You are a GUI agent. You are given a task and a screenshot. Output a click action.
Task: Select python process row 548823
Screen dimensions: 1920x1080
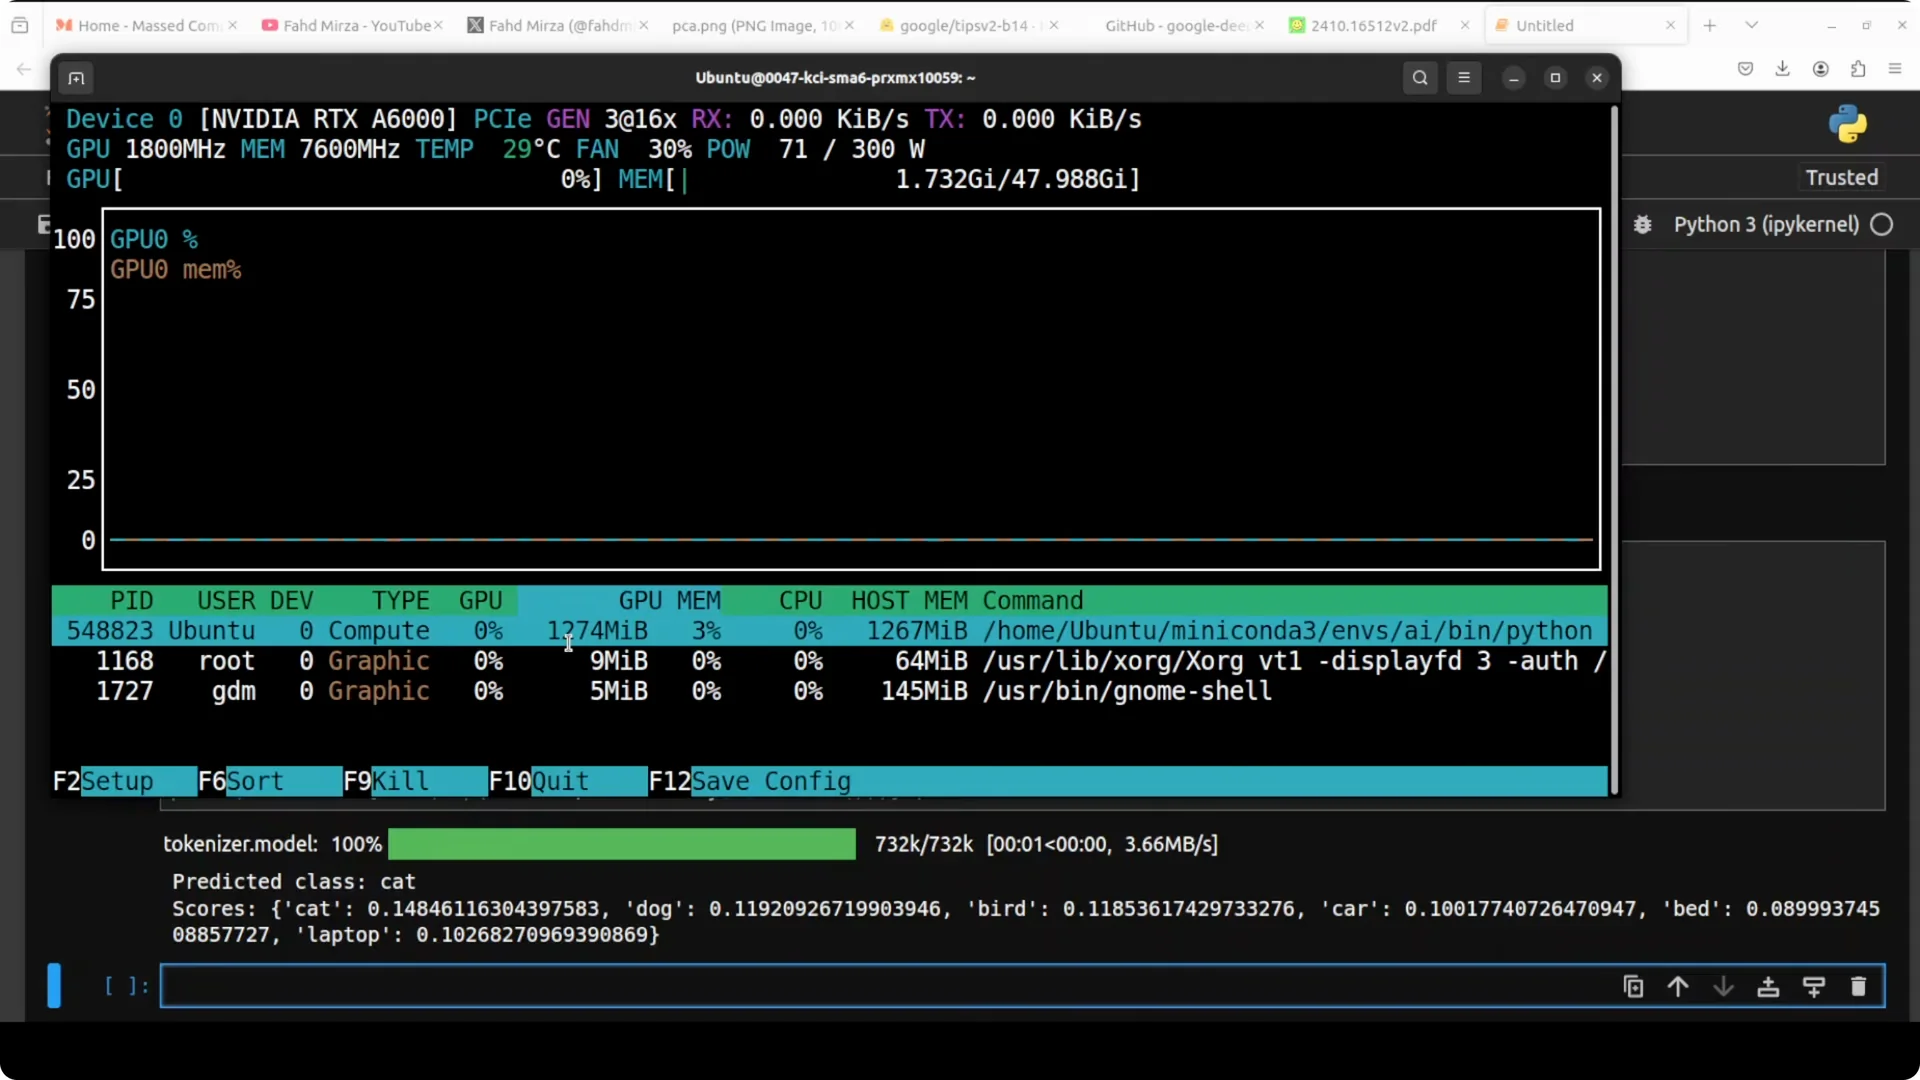tap(829, 631)
